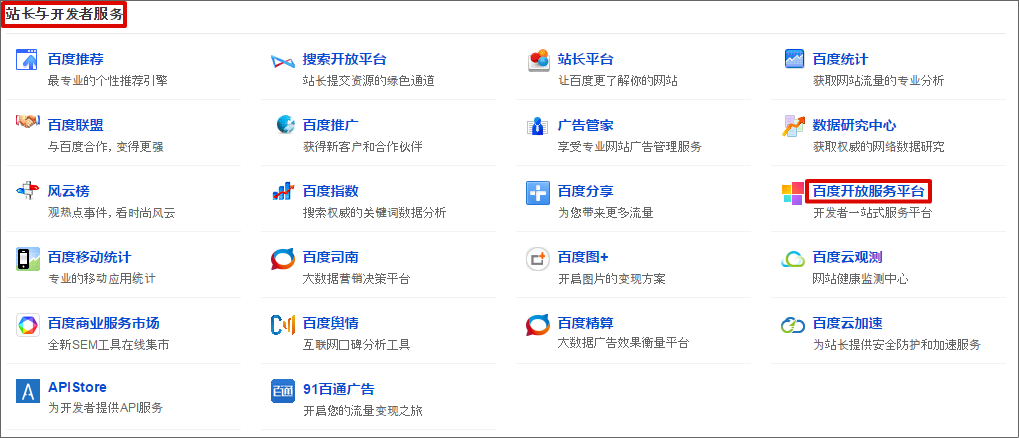The height and width of the screenshot is (438, 1019).
Task: Open the 百度司南 link
Action: point(331,257)
